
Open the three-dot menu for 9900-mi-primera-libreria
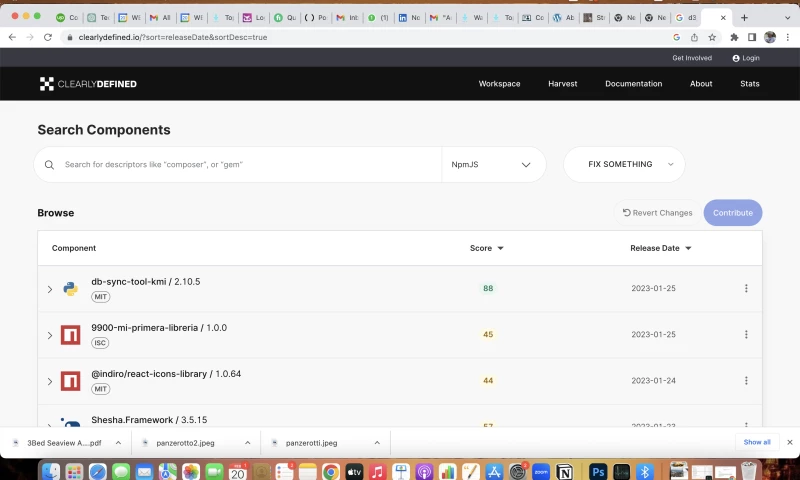pyautogui.click(x=746, y=335)
